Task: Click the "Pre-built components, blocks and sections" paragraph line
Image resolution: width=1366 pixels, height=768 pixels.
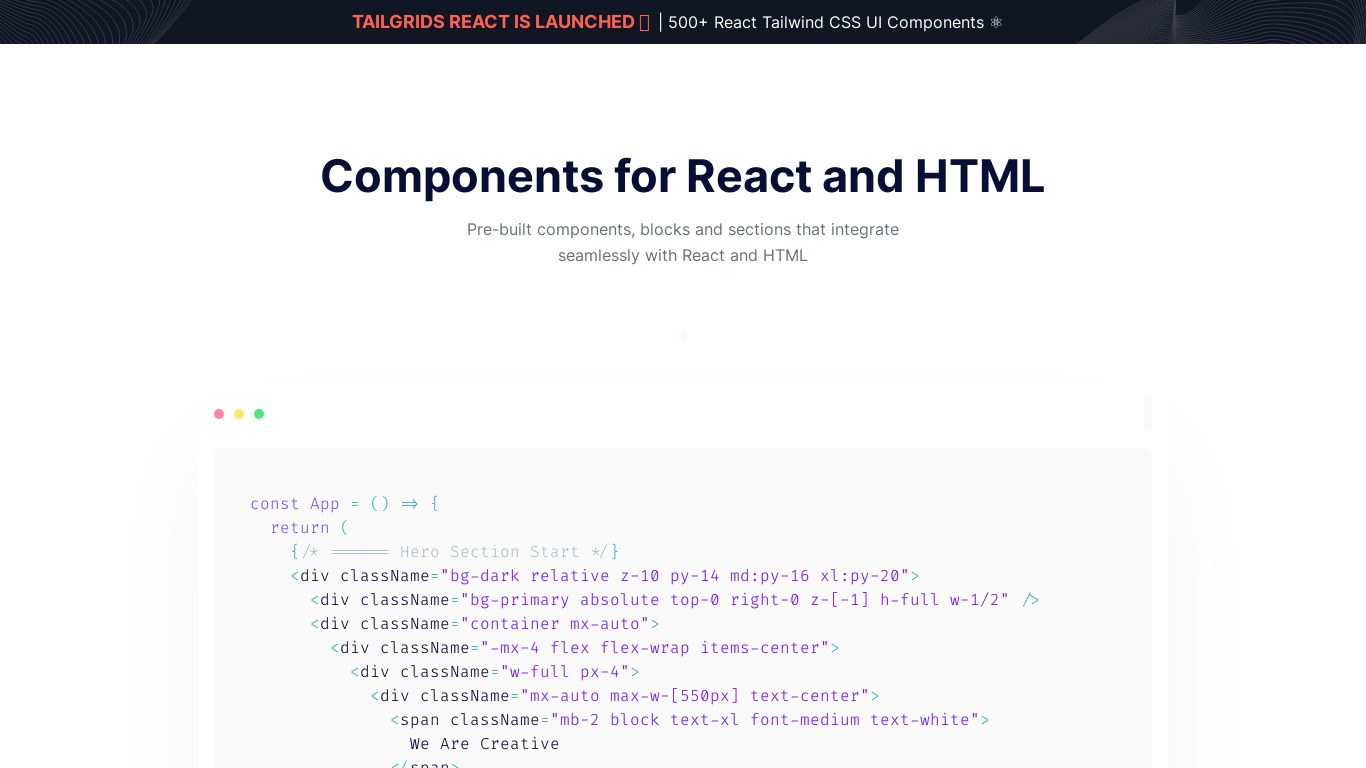Action: point(683,229)
